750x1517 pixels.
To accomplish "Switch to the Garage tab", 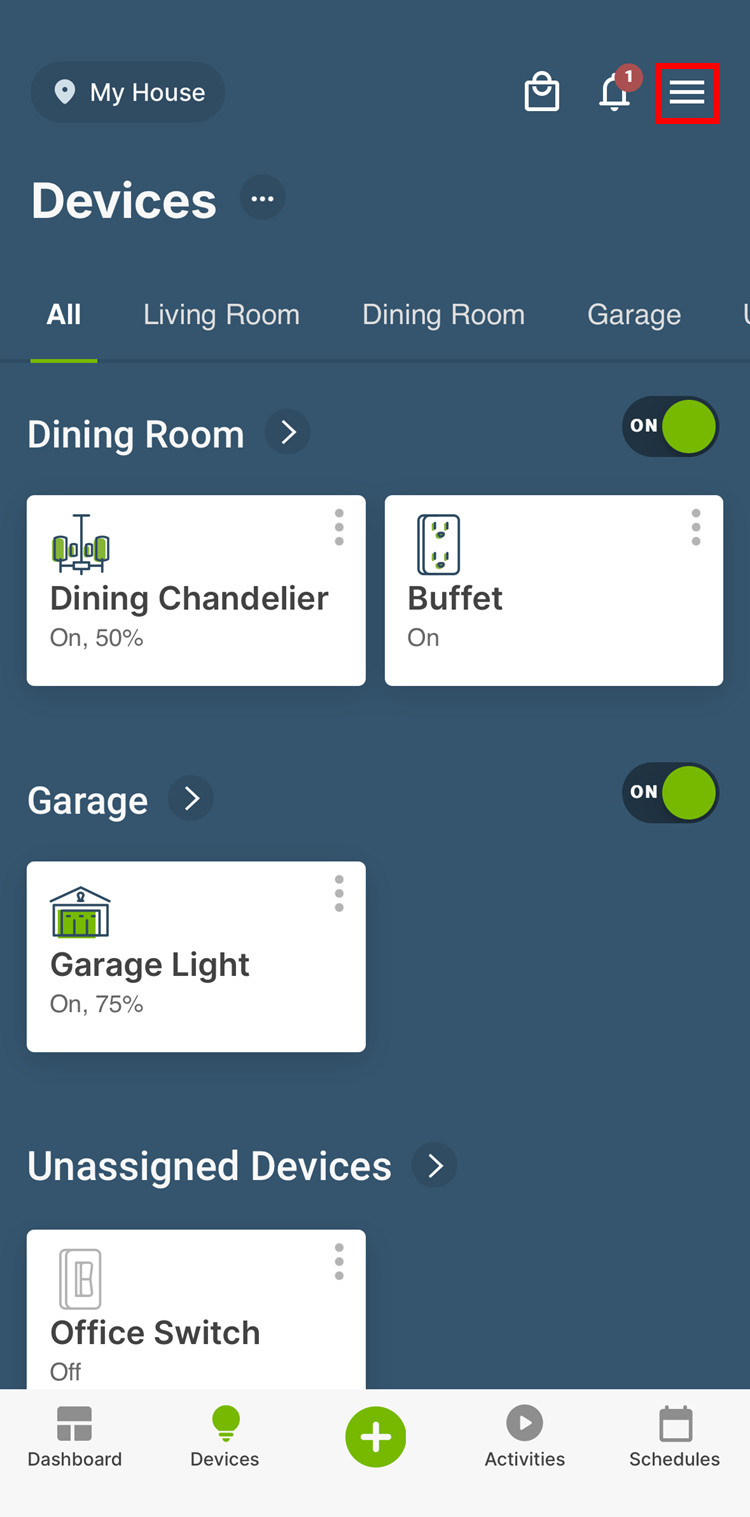I will (634, 314).
